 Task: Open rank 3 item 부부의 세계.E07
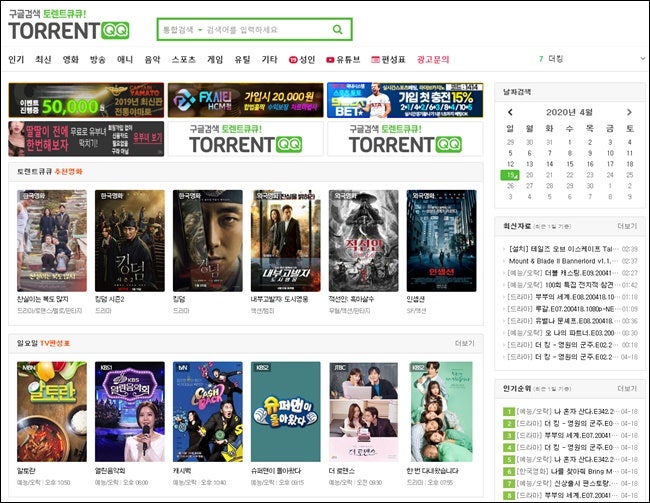click(x=566, y=435)
